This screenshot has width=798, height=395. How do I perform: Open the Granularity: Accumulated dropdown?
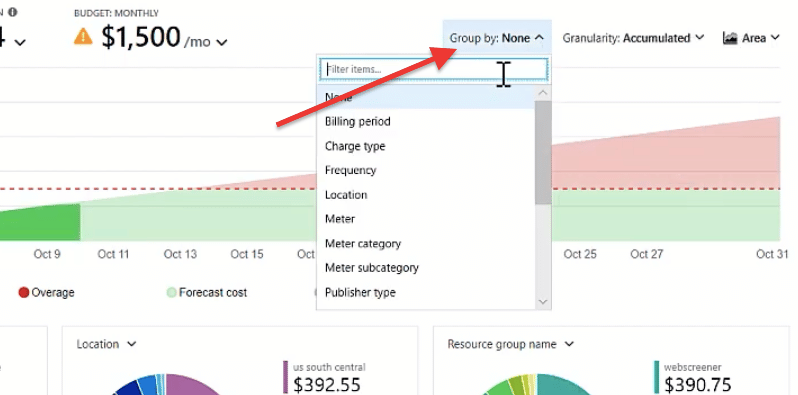633,38
